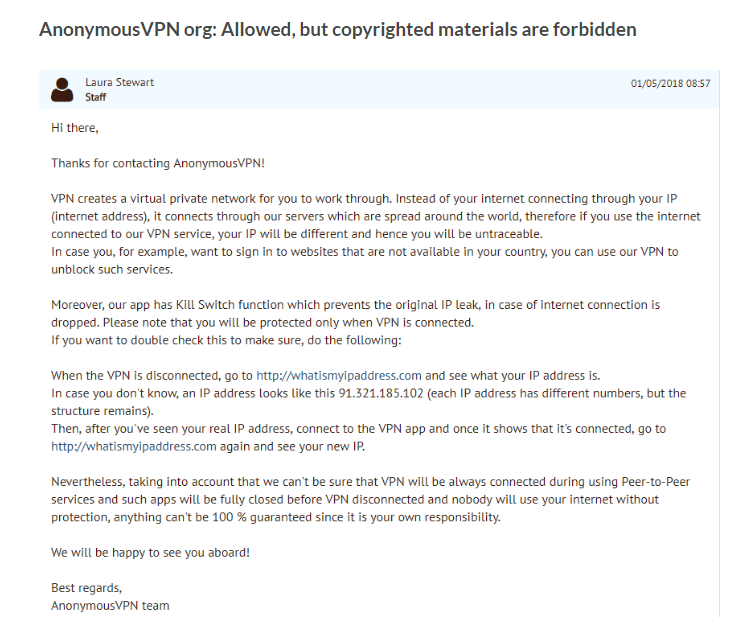Click 'We will be happy to see you aboard!'
749x632 pixels.
pos(150,553)
